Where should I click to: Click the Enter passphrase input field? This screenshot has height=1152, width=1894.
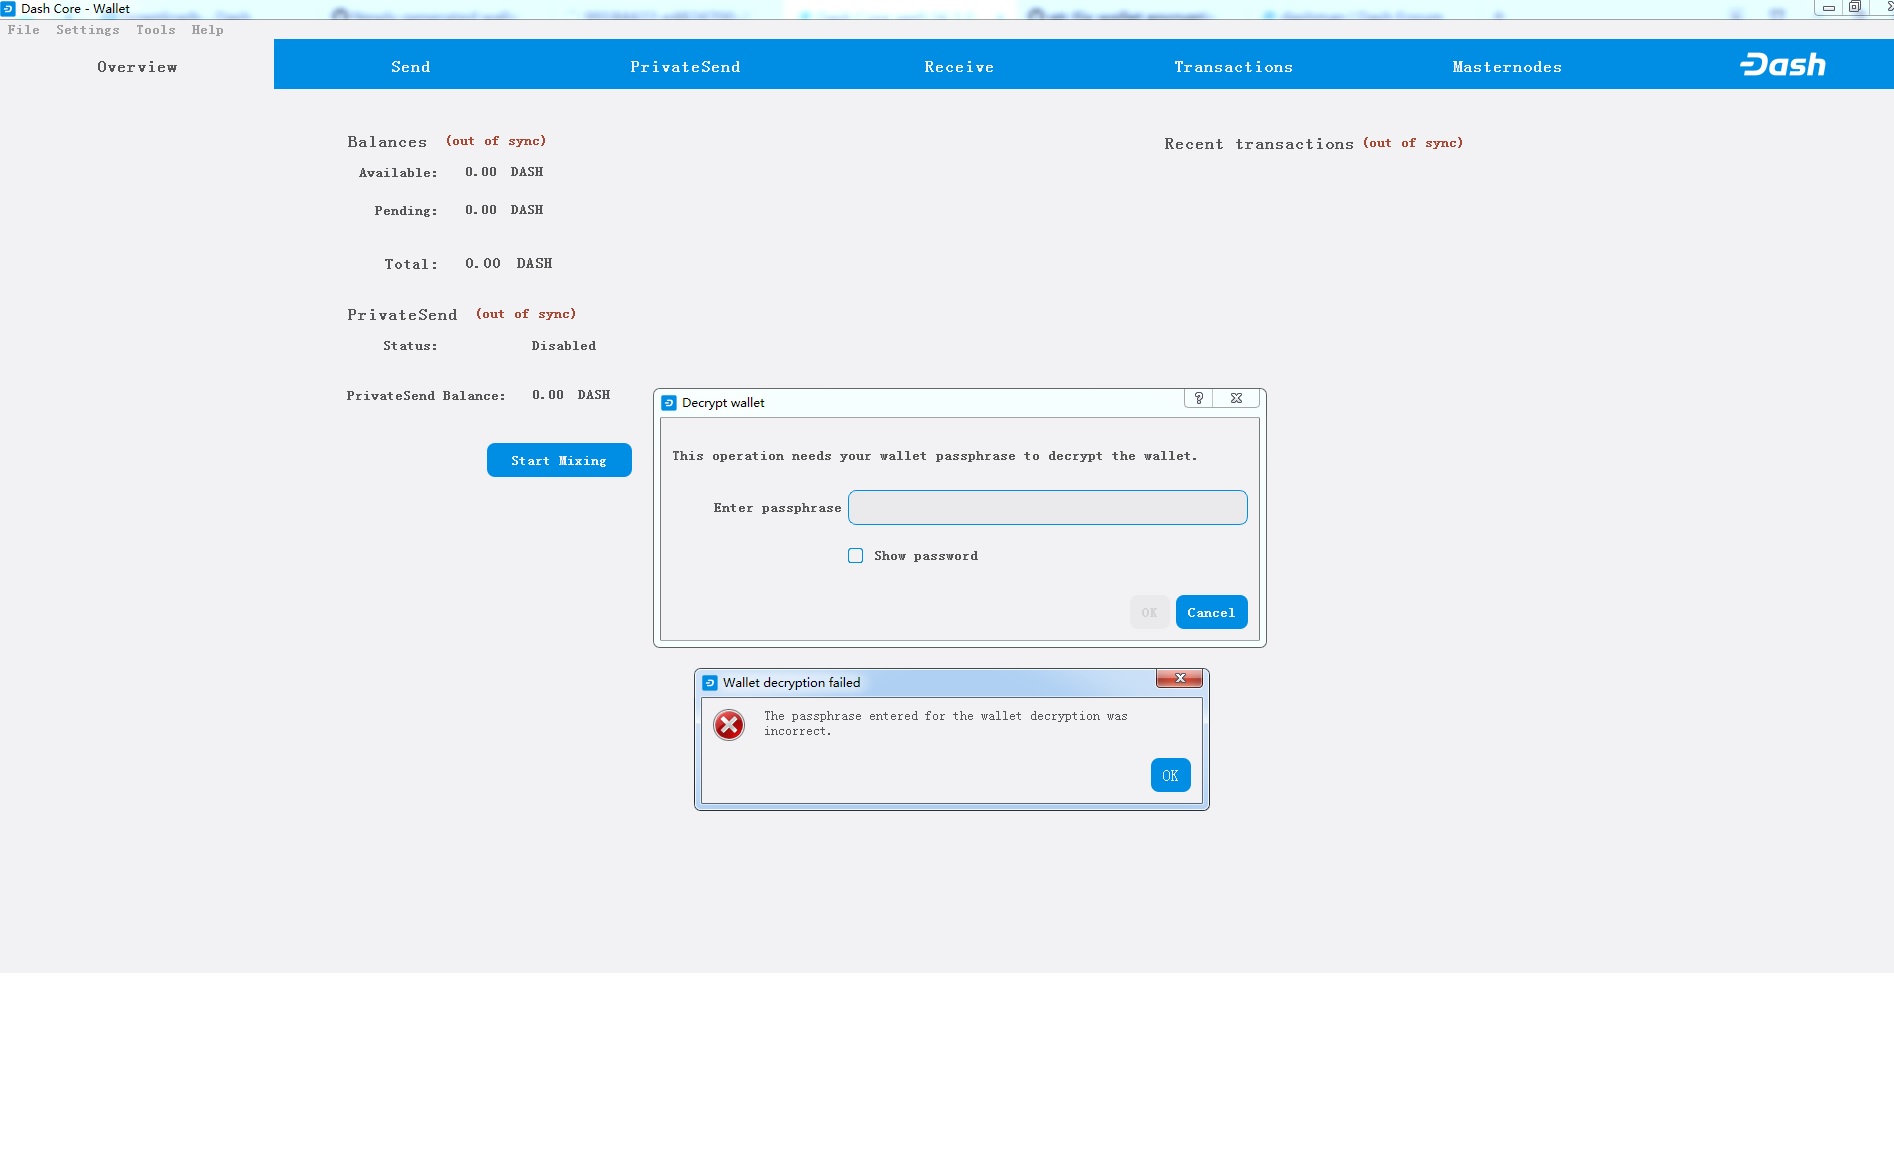(1048, 507)
